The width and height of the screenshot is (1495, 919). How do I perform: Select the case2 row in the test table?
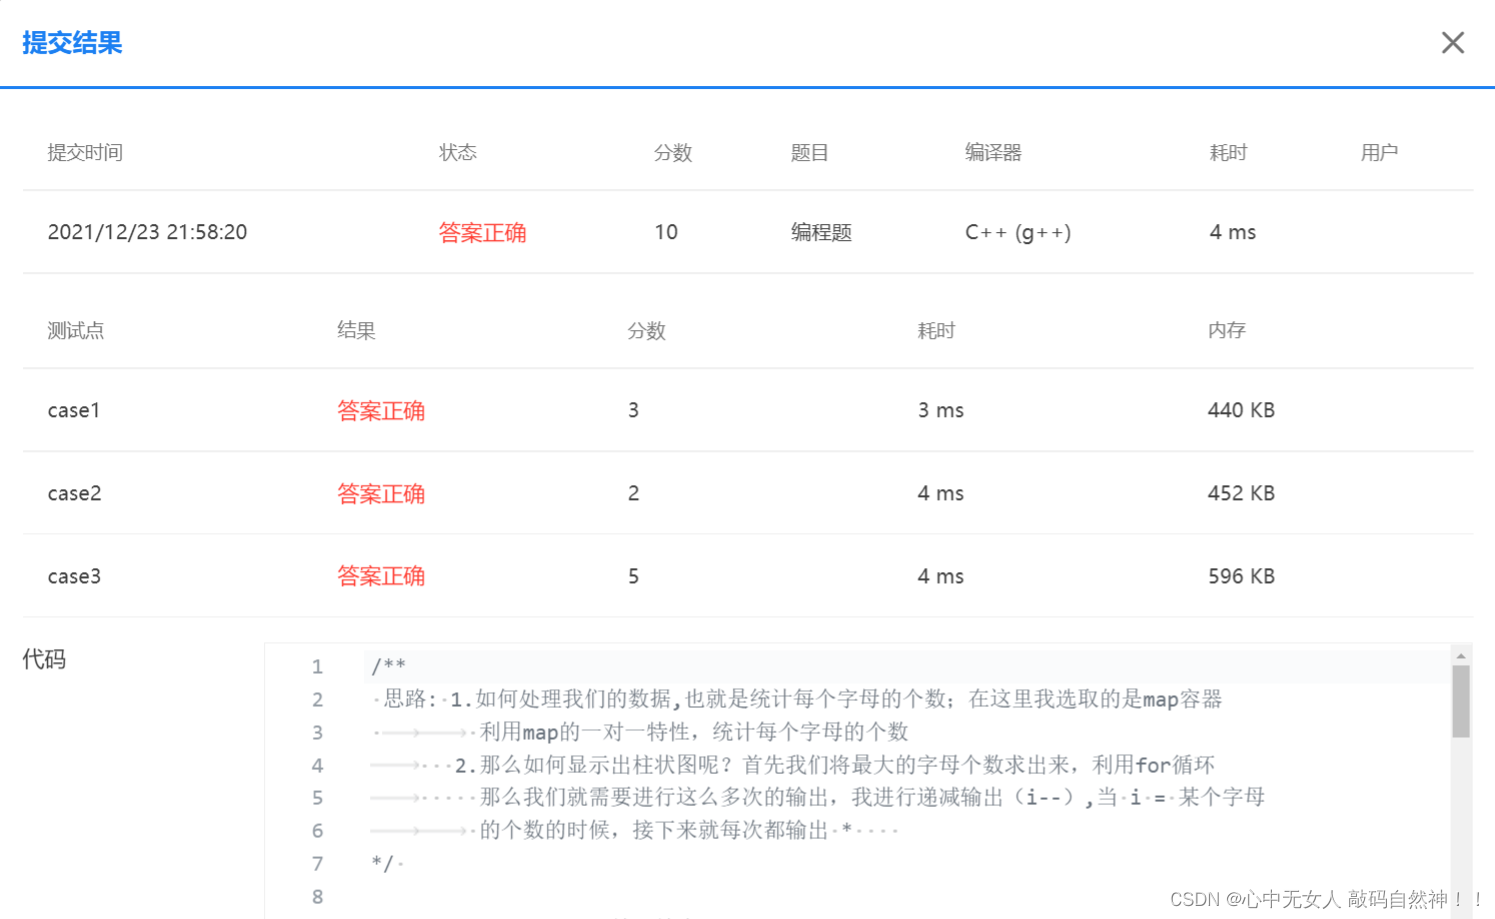point(74,493)
